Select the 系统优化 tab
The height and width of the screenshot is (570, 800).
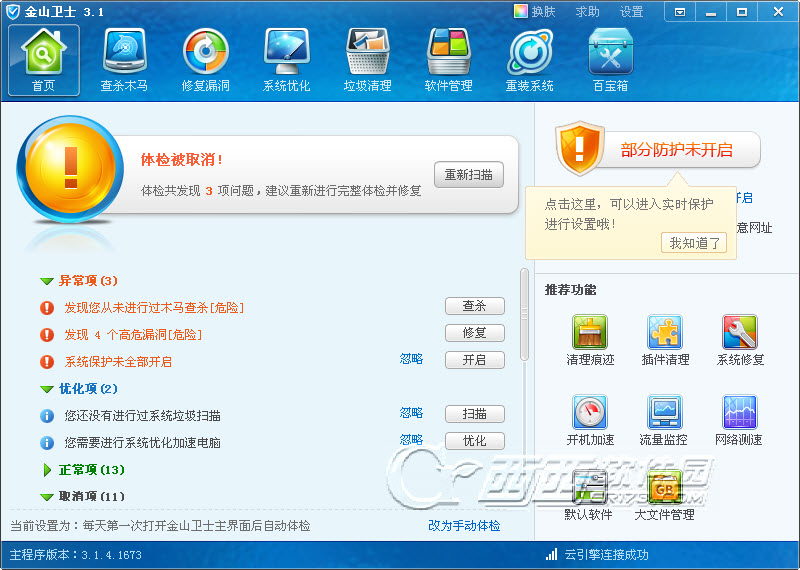286,60
